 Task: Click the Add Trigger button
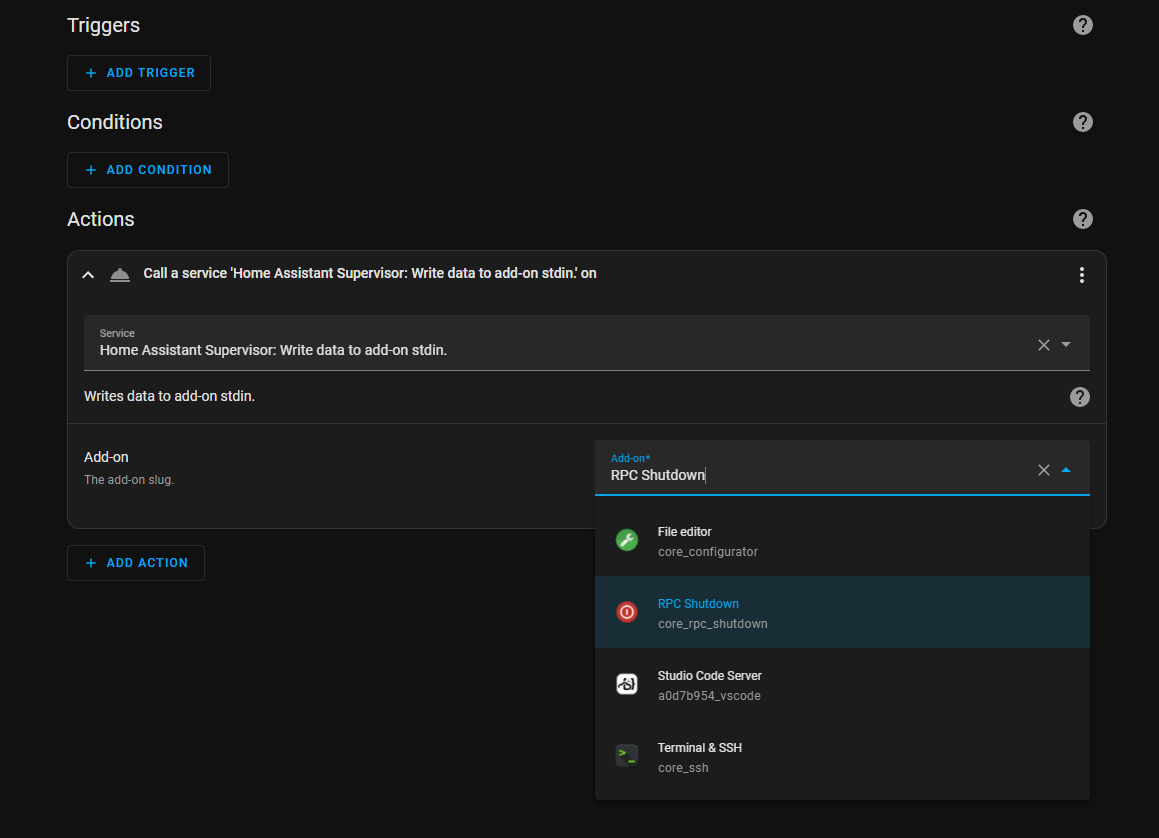(x=138, y=72)
